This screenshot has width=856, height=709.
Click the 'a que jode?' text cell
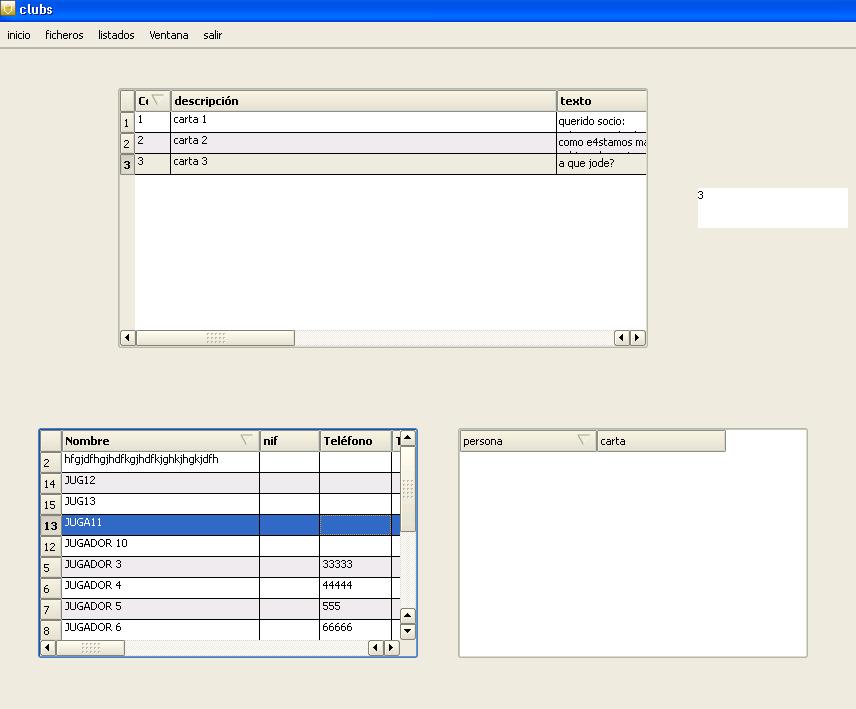(x=602, y=164)
